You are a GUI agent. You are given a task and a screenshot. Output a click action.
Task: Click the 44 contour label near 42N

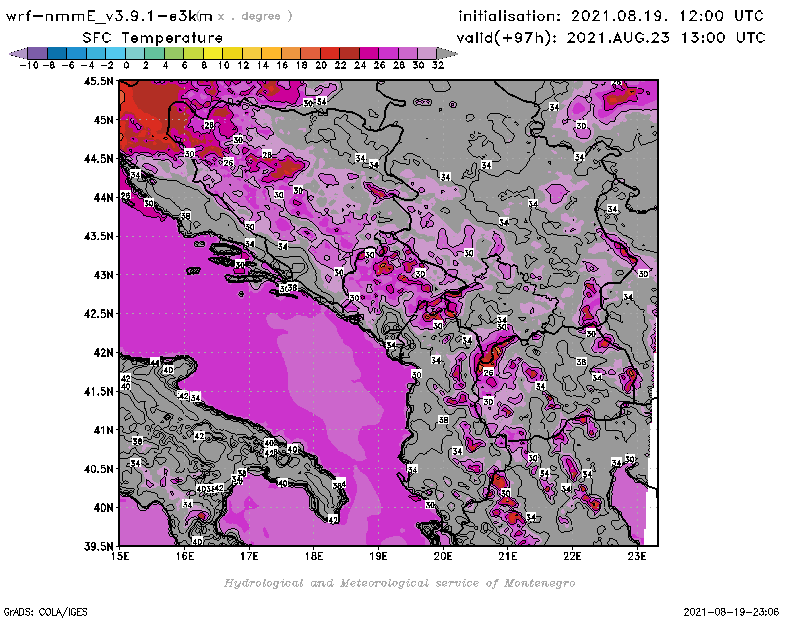pyautogui.click(x=155, y=362)
